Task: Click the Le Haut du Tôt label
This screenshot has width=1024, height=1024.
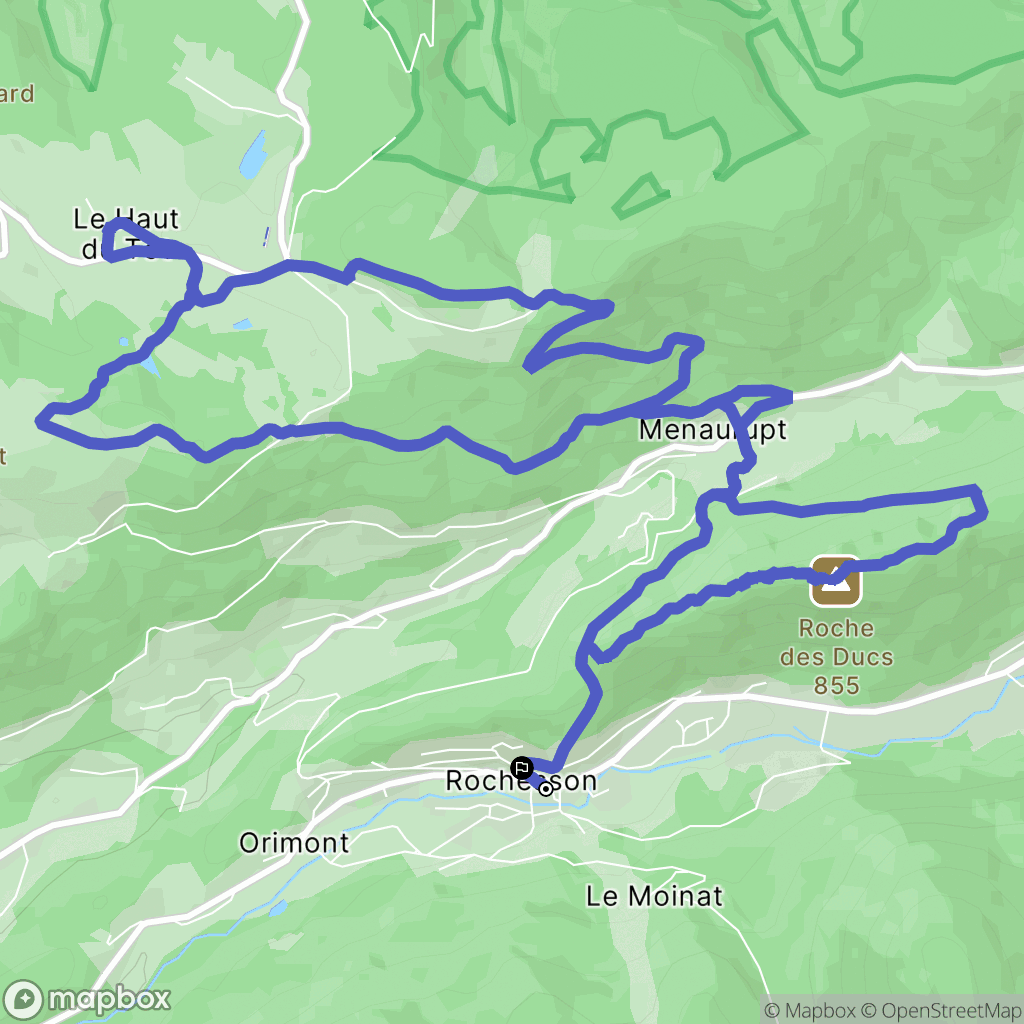Action: (126, 233)
